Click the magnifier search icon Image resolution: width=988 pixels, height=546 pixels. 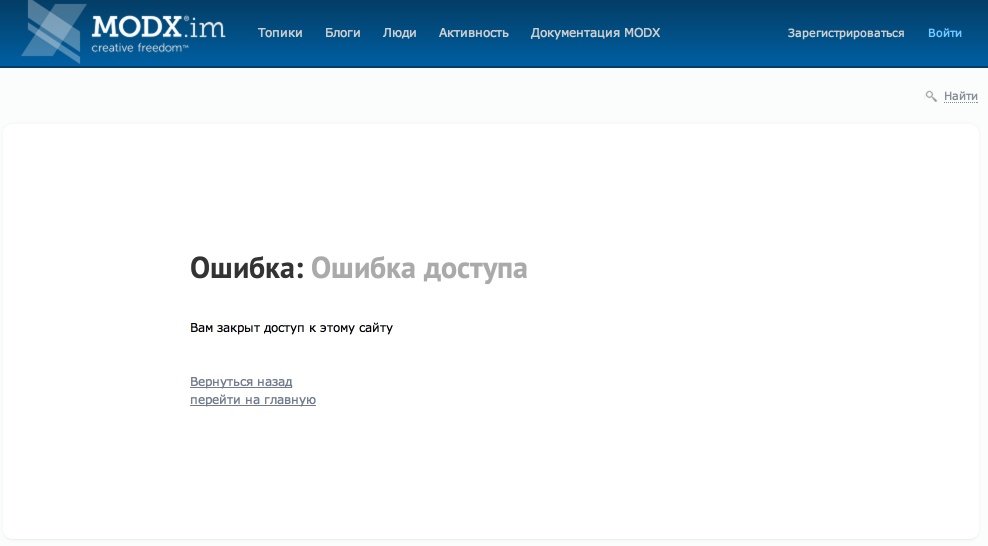click(x=931, y=96)
